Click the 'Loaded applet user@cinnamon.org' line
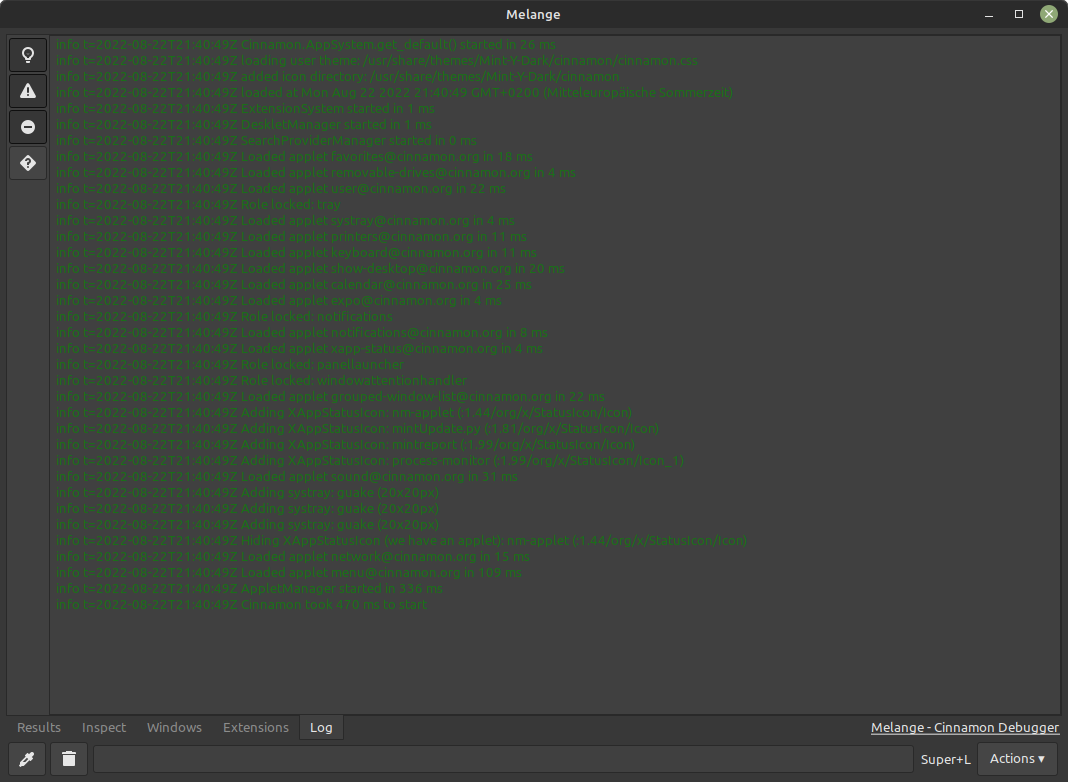 [281, 189]
